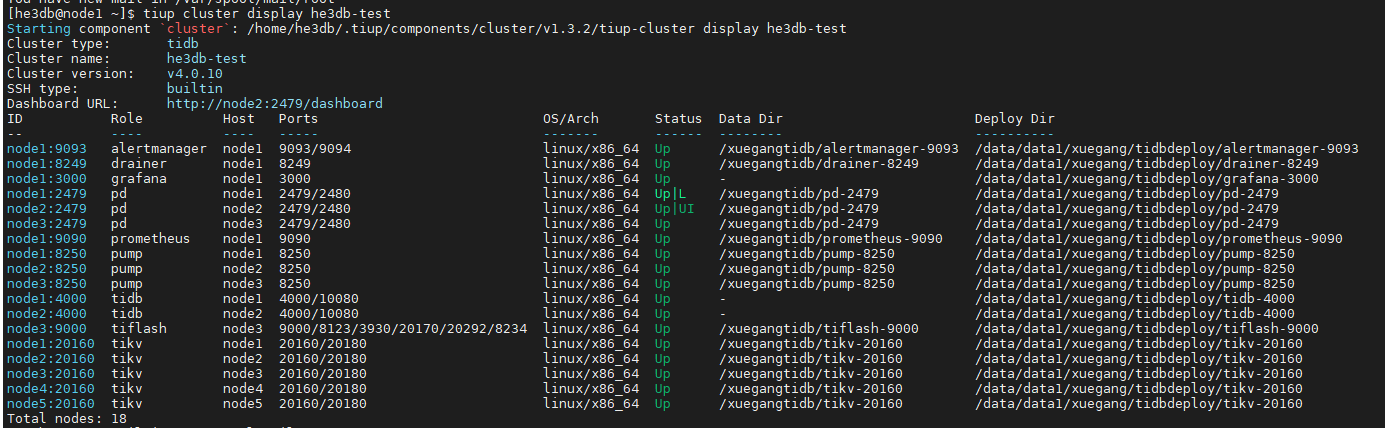Click the node3:8250 pump ID
The width and height of the screenshot is (1385, 428).
point(46,284)
